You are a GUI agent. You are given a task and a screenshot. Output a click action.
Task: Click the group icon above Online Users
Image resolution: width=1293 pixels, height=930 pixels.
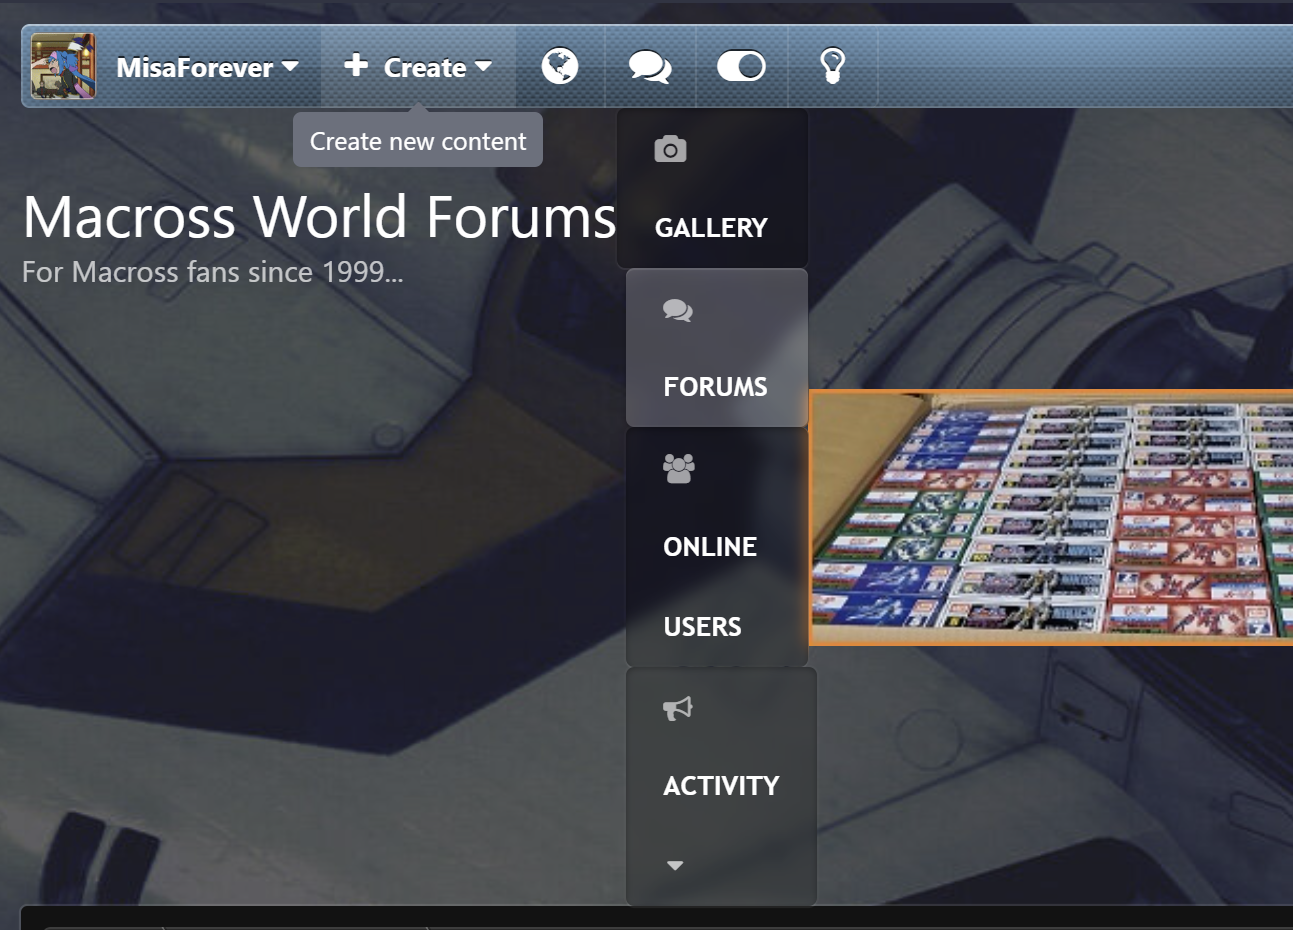click(679, 469)
